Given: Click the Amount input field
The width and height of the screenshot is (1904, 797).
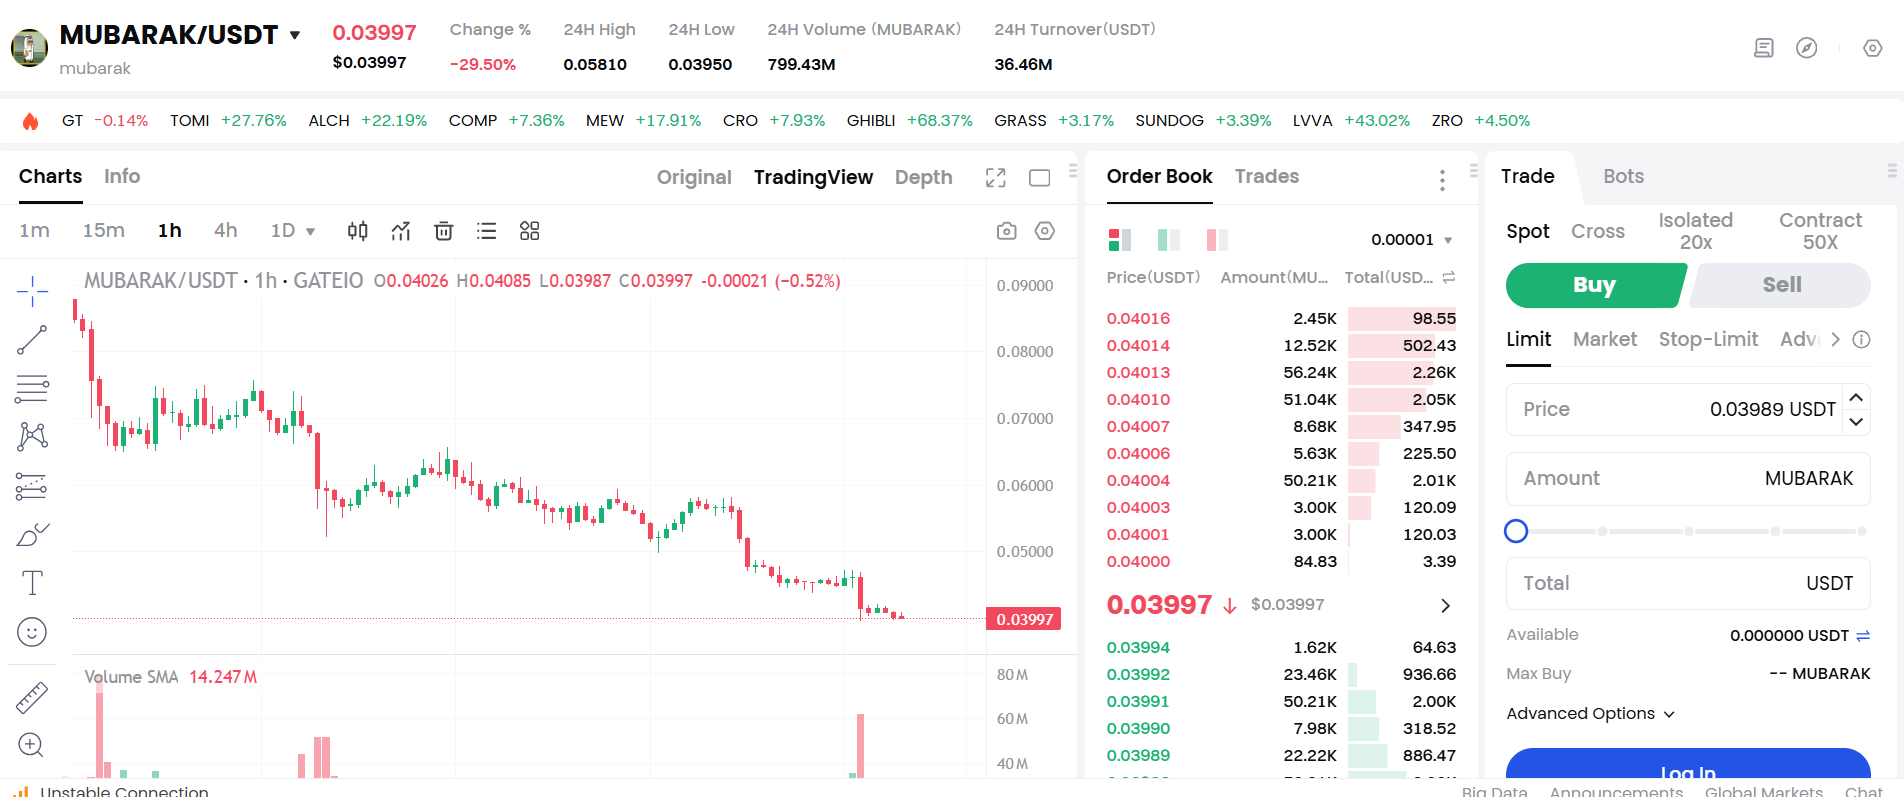Looking at the screenshot, I should pyautogui.click(x=1688, y=479).
